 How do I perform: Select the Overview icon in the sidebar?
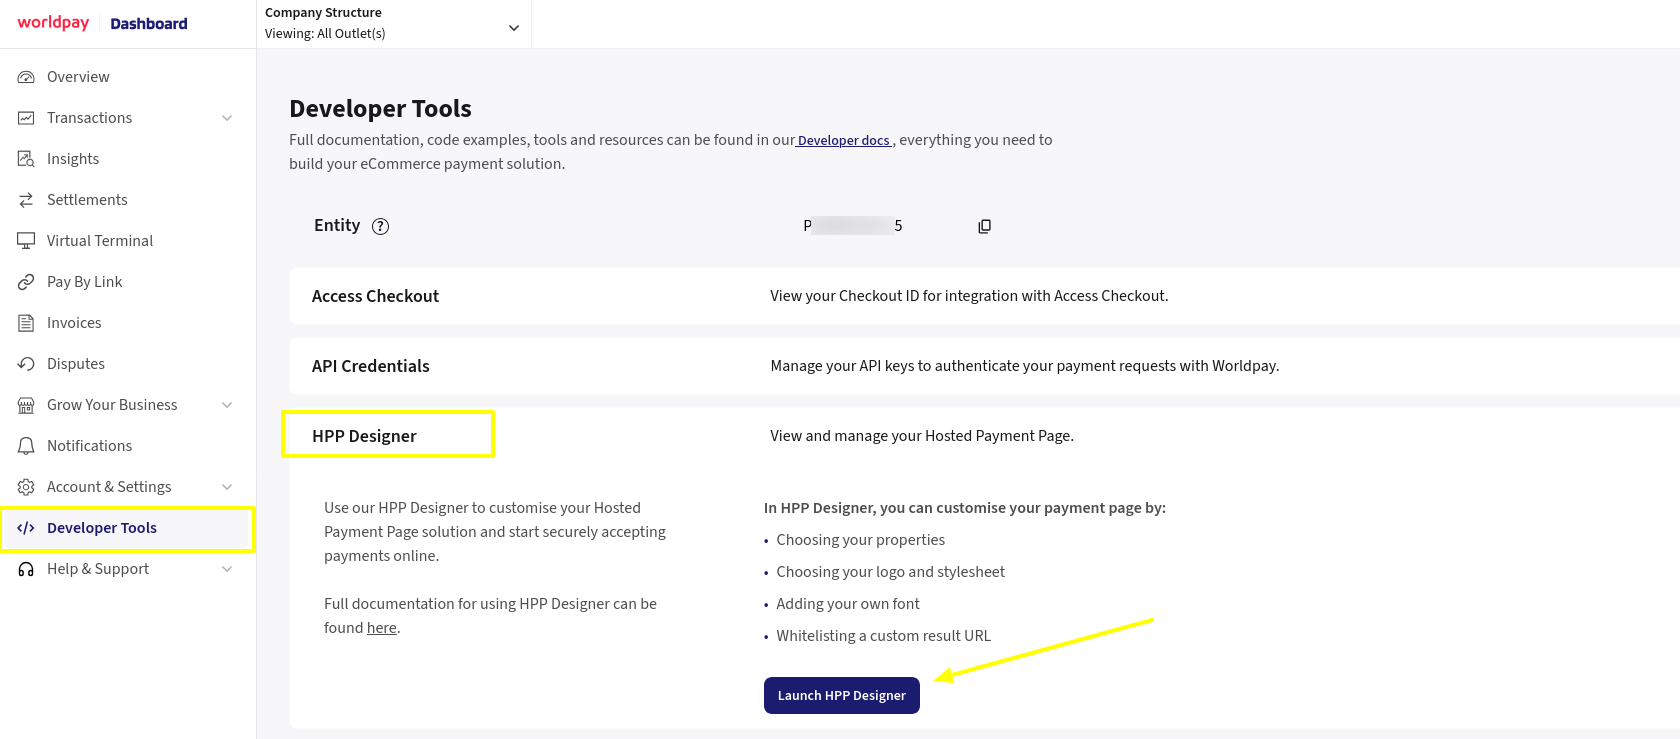pos(28,76)
